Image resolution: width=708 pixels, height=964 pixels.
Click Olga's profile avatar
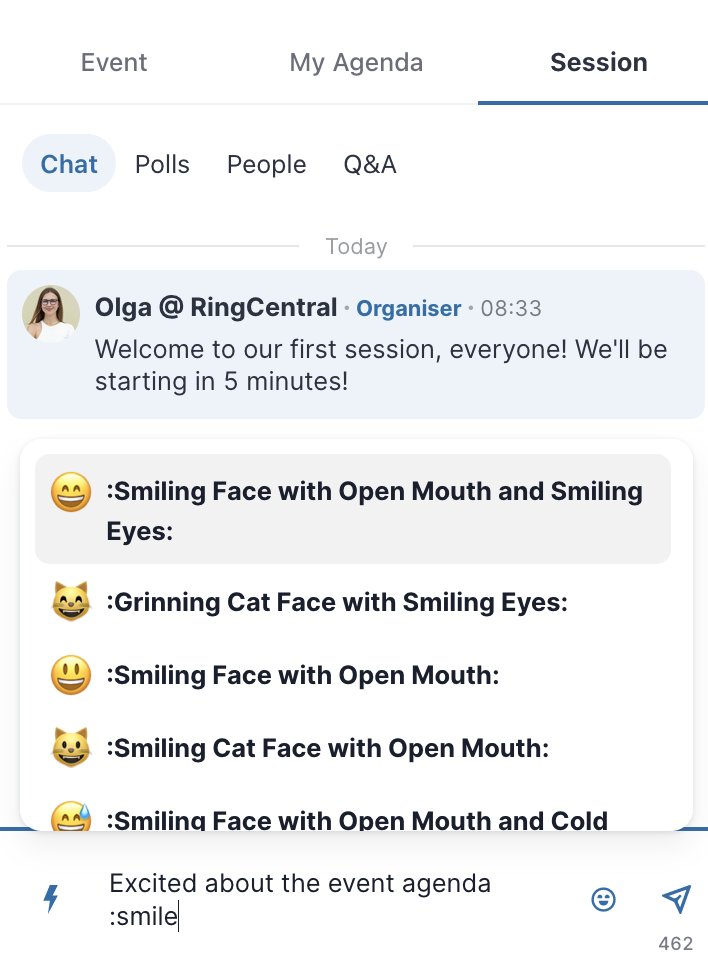tap(51, 314)
